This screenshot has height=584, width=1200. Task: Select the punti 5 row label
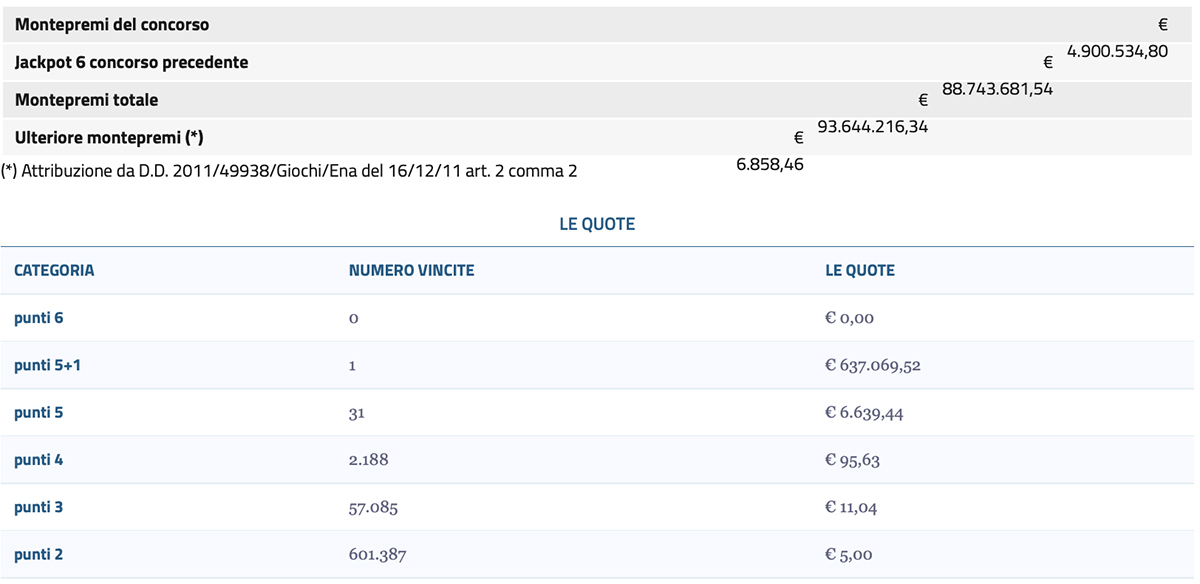pos(38,412)
